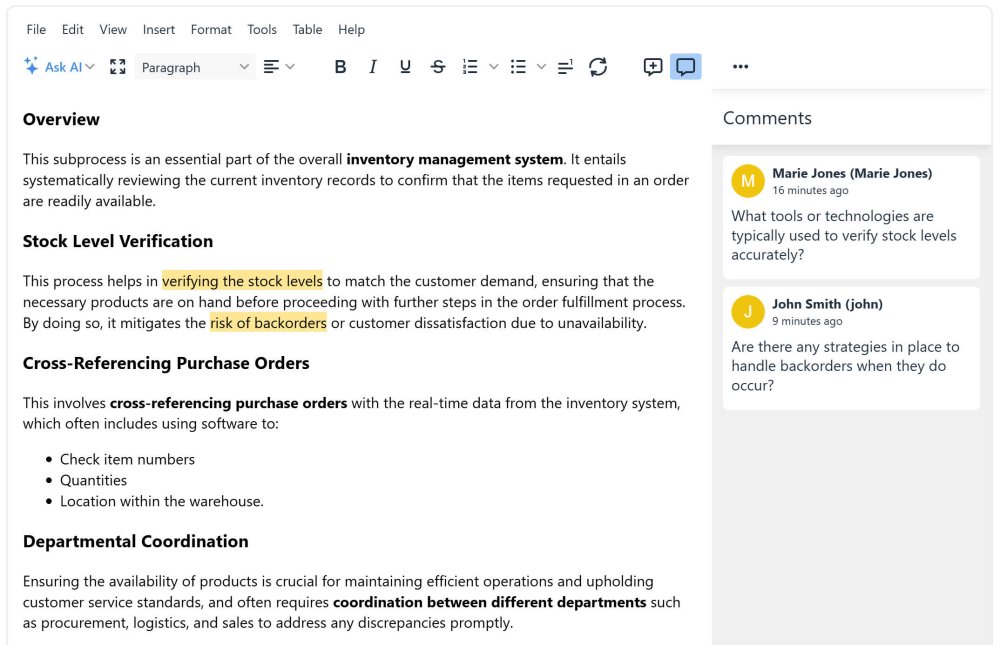1000x645 pixels.
Task: Apply strikethrough formatting
Action: 438,67
